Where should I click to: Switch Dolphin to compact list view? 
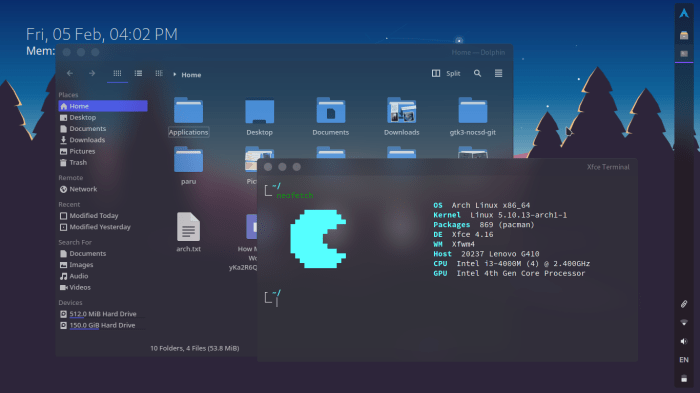click(x=138, y=73)
